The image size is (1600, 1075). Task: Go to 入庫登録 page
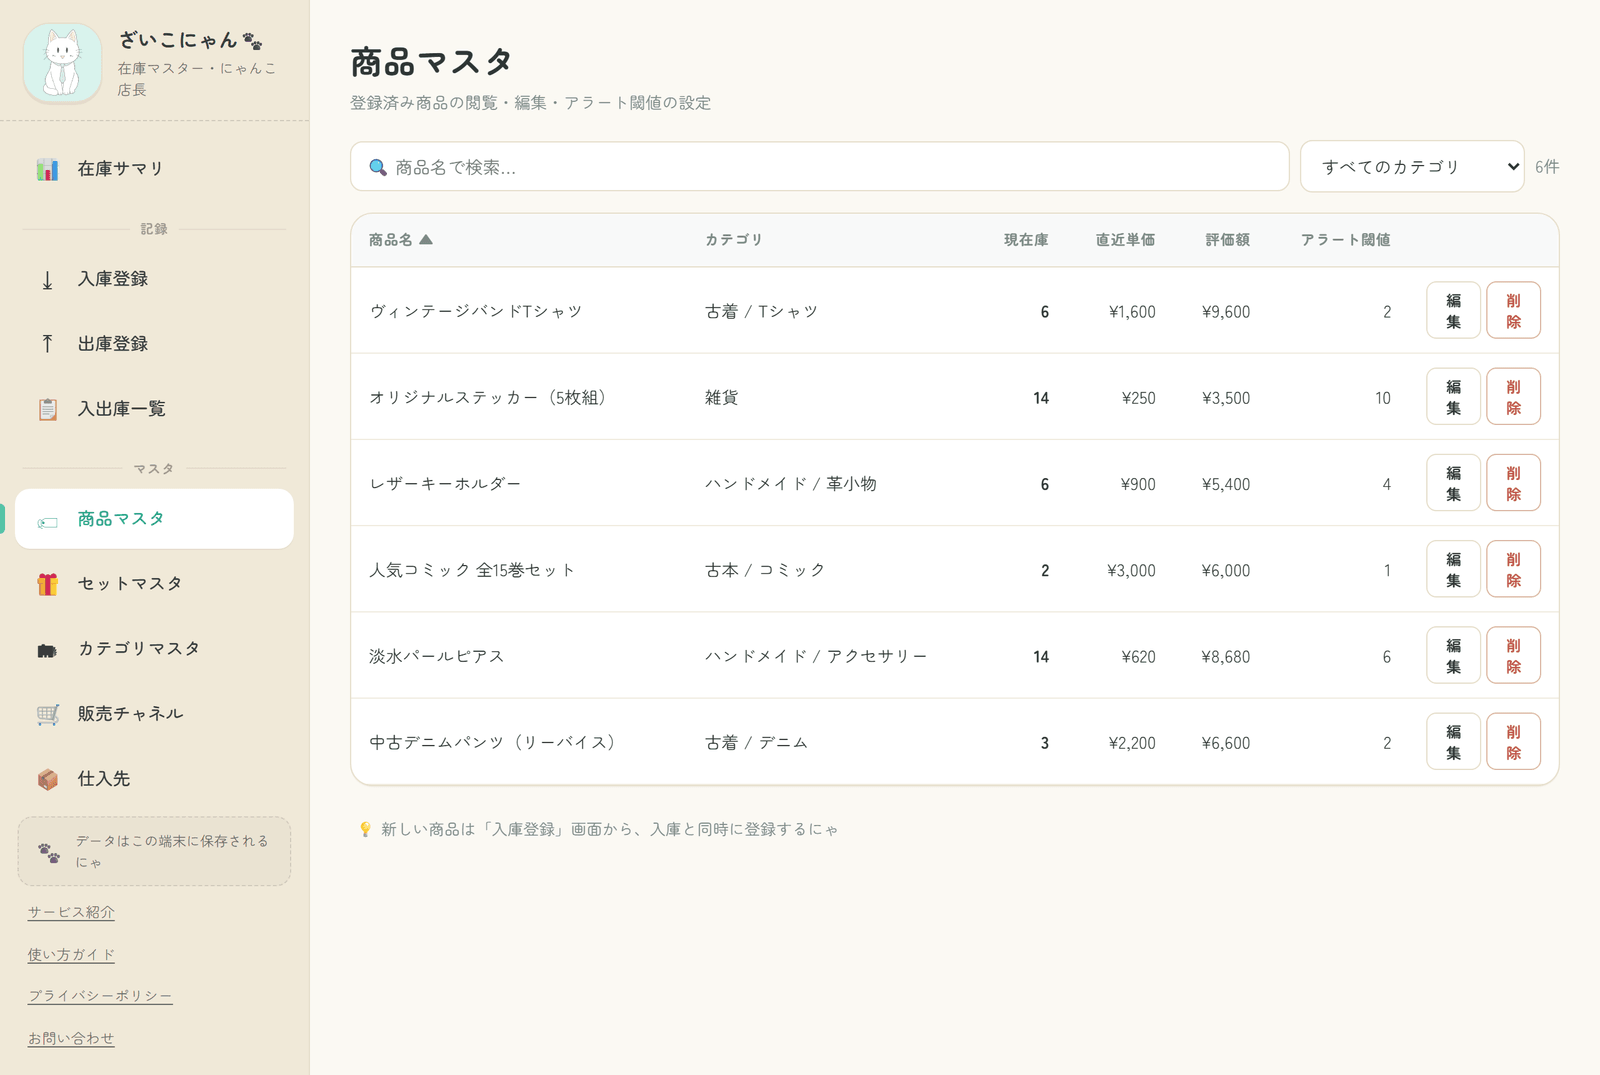154,279
